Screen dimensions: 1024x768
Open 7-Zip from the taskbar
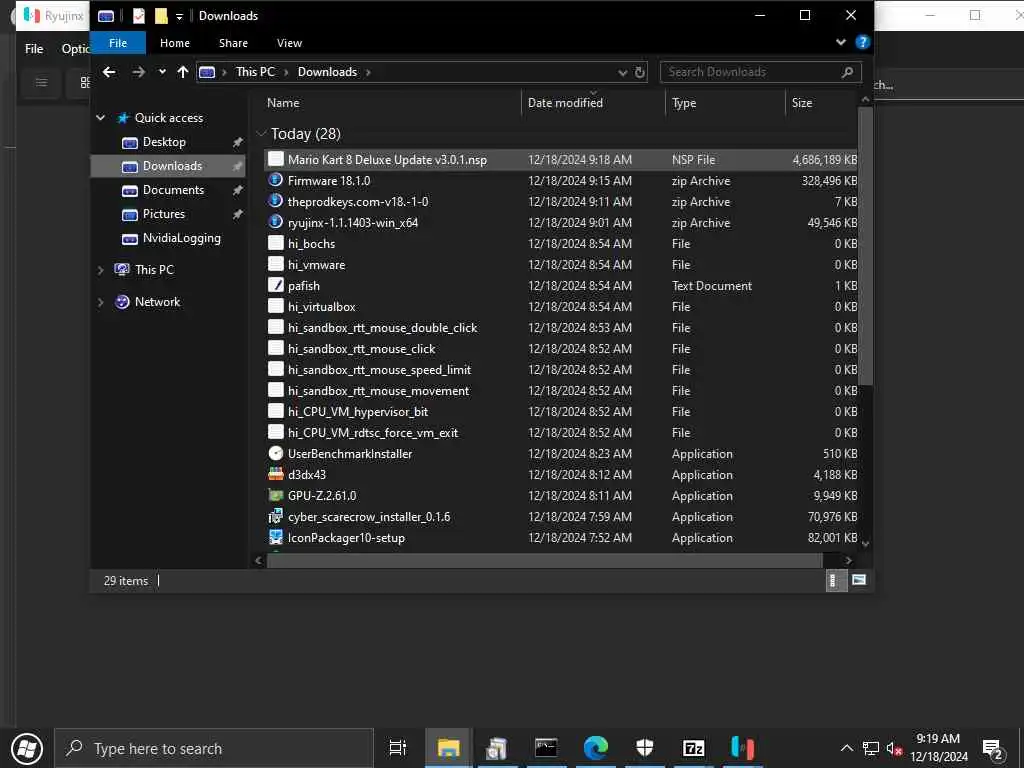pyautogui.click(x=693, y=748)
